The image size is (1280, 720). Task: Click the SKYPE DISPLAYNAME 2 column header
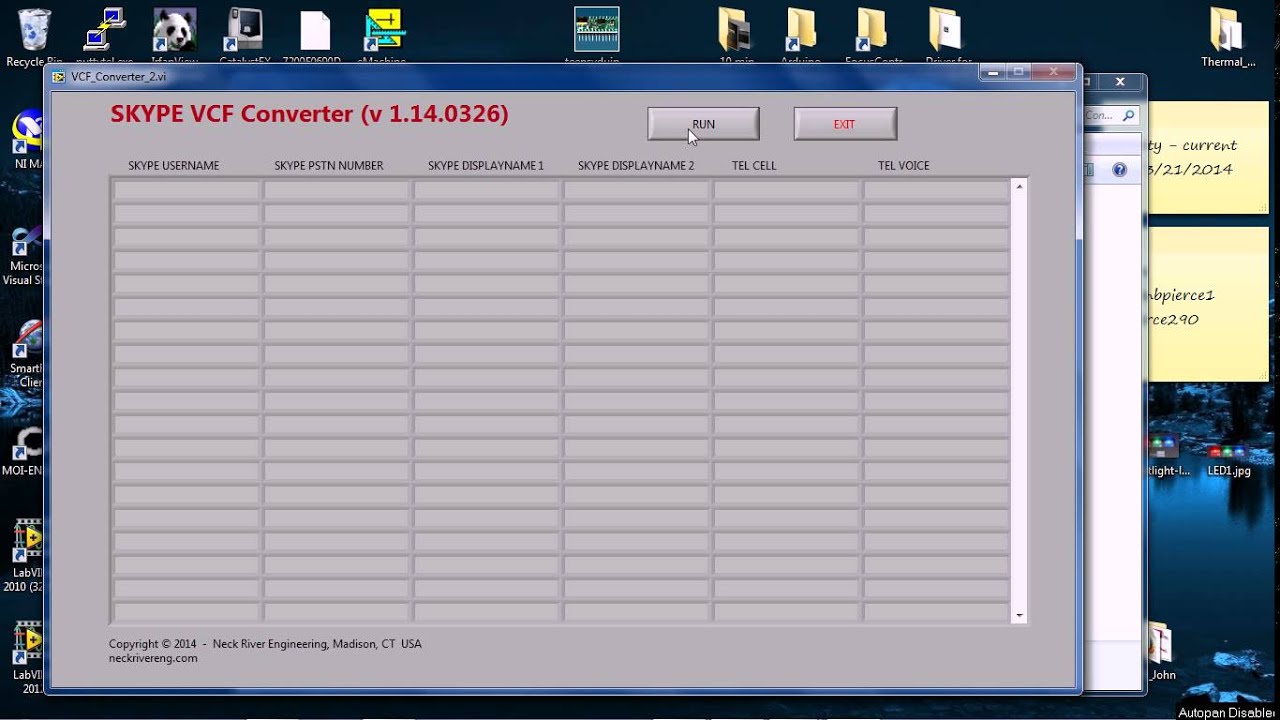point(636,166)
